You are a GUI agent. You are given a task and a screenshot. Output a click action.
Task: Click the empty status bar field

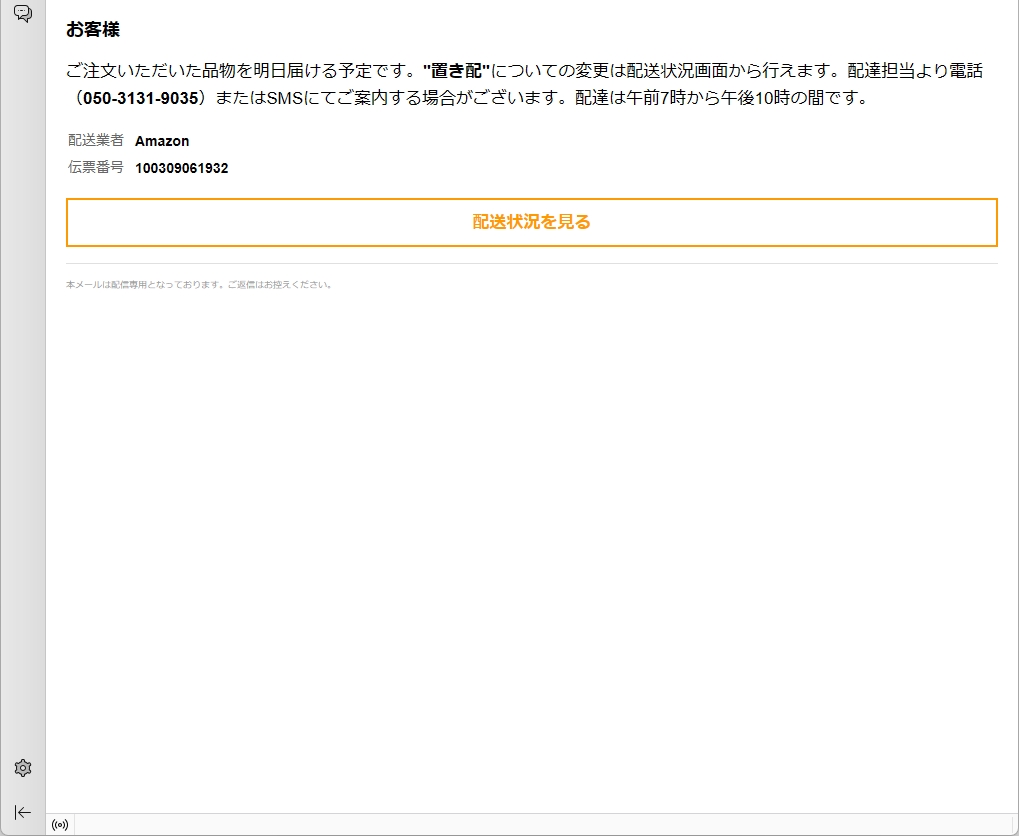pos(540,825)
